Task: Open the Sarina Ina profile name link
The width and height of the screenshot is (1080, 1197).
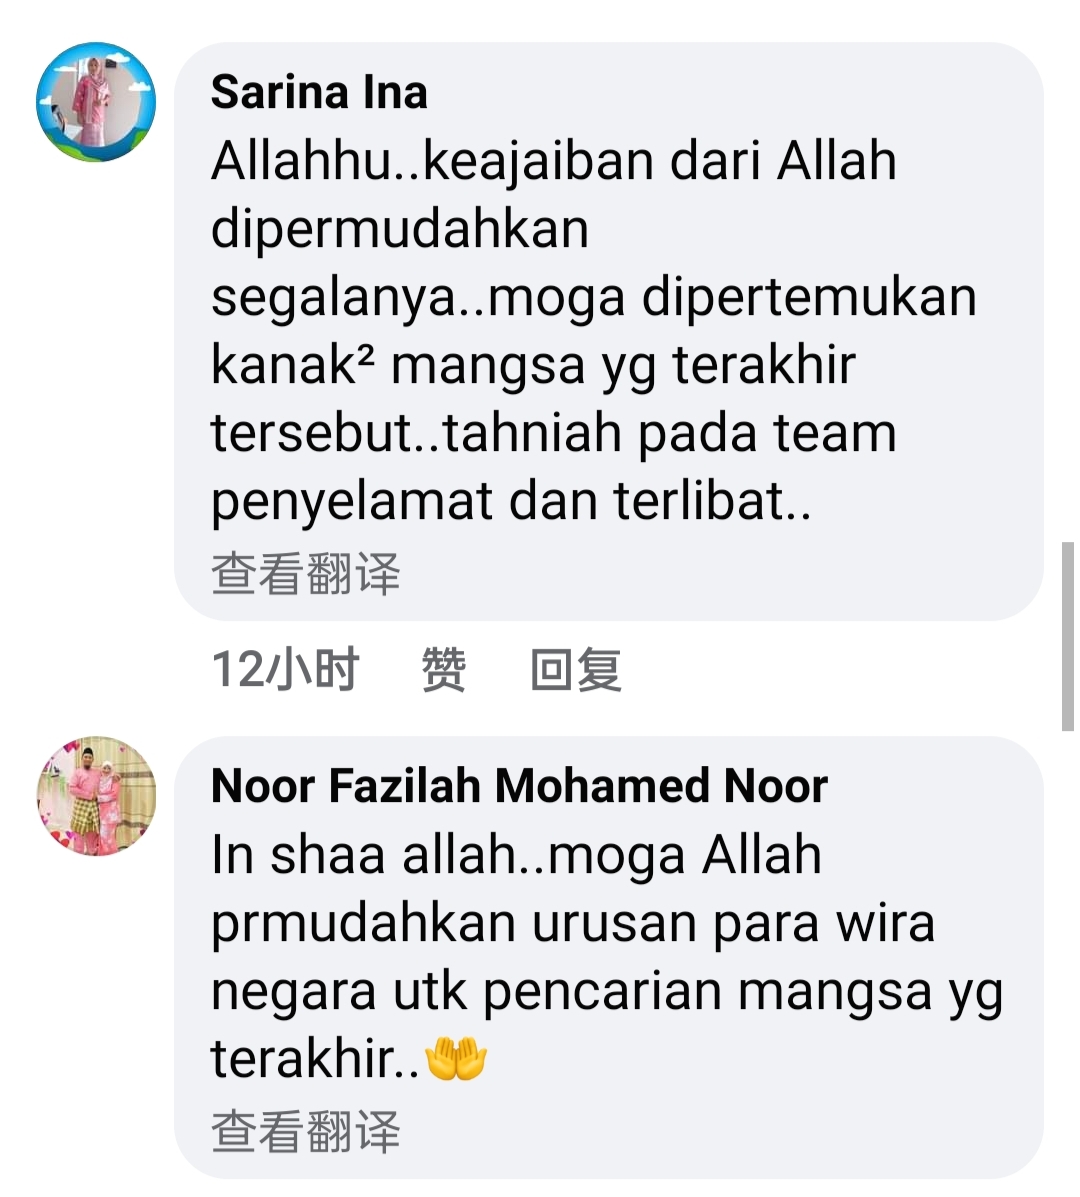Action: click(319, 92)
